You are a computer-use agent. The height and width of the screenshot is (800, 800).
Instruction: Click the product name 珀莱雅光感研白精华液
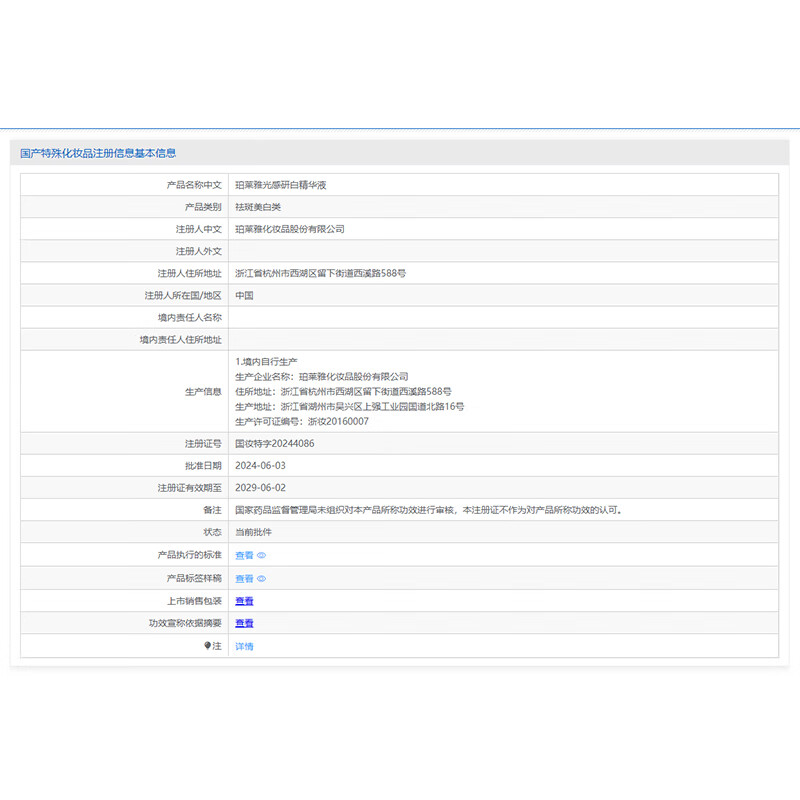tap(281, 185)
